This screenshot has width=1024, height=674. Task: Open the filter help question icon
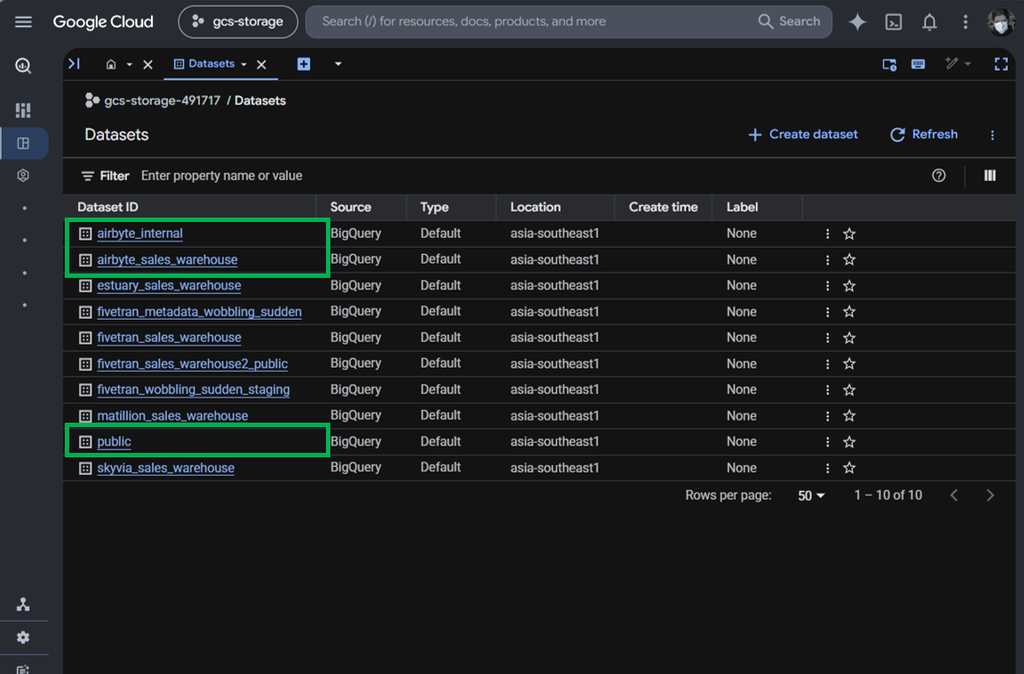pyautogui.click(x=938, y=176)
